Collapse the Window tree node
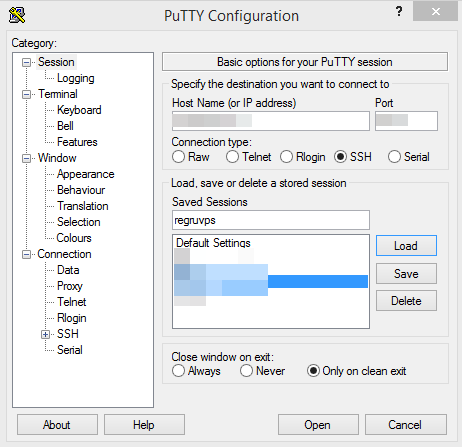462x447 pixels. point(26,158)
